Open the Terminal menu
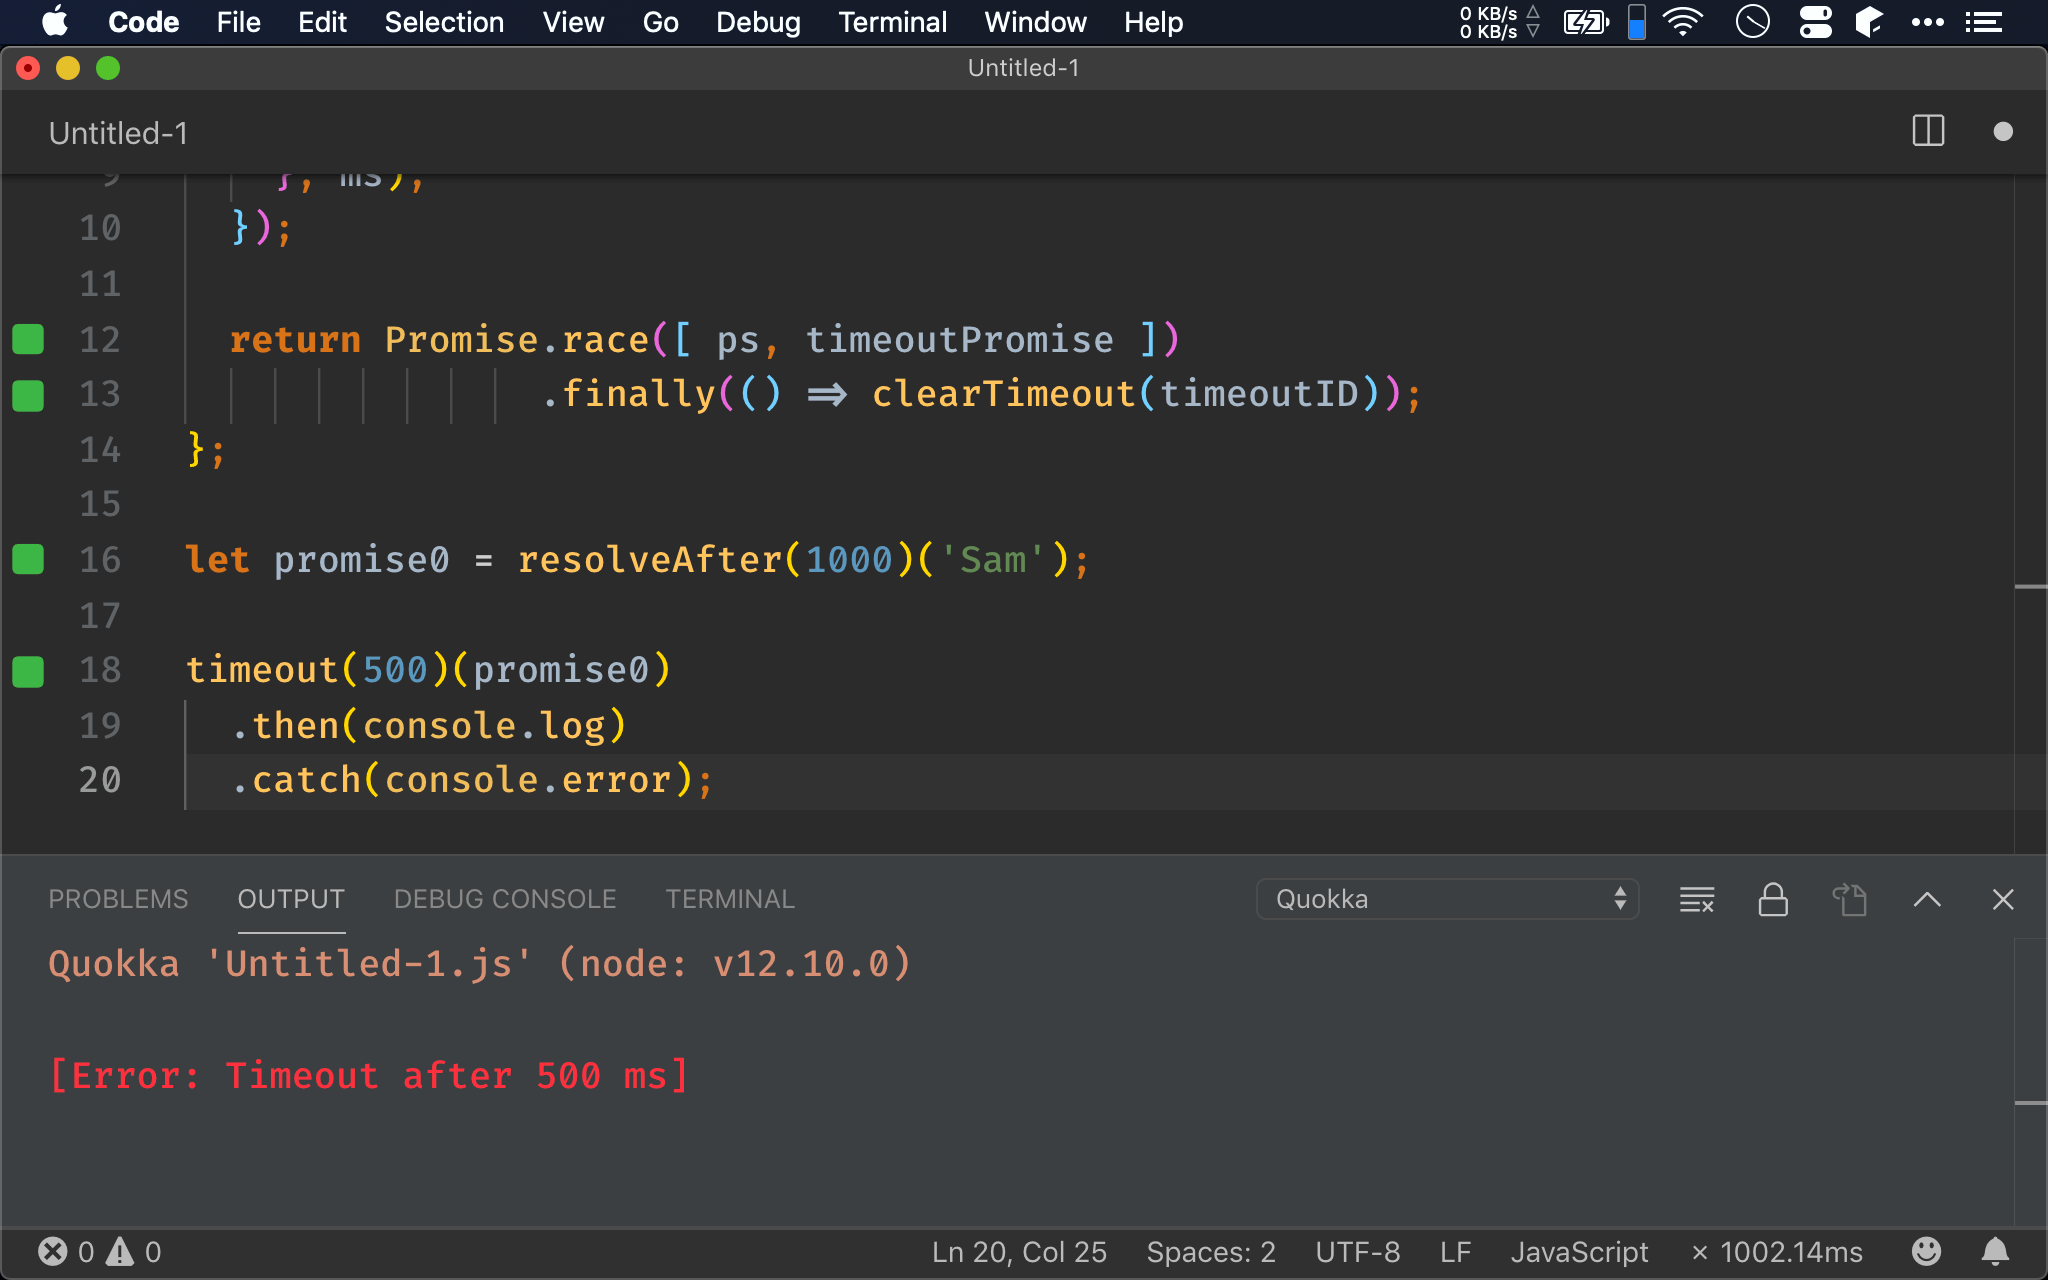The height and width of the screenshot is (1280, 2048). (892, 22)
